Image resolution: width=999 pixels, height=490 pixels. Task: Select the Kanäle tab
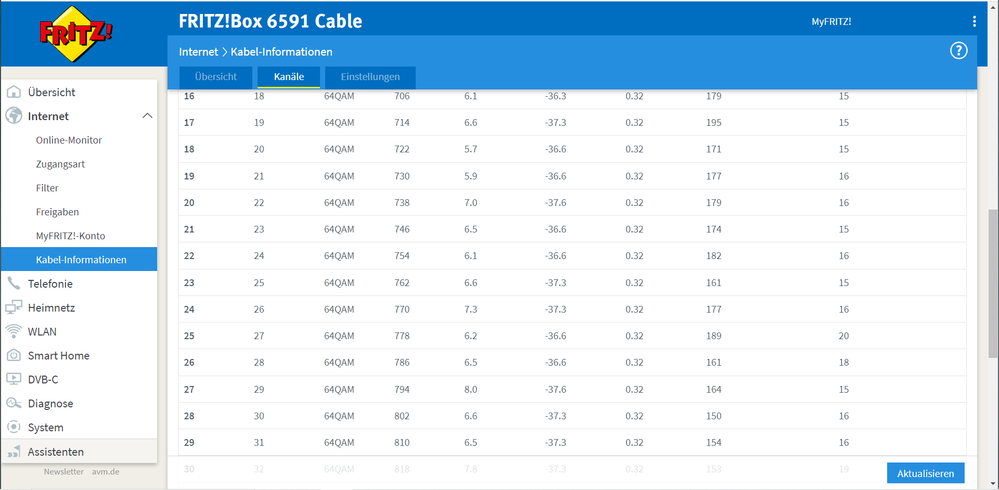(x=289, y=77)
